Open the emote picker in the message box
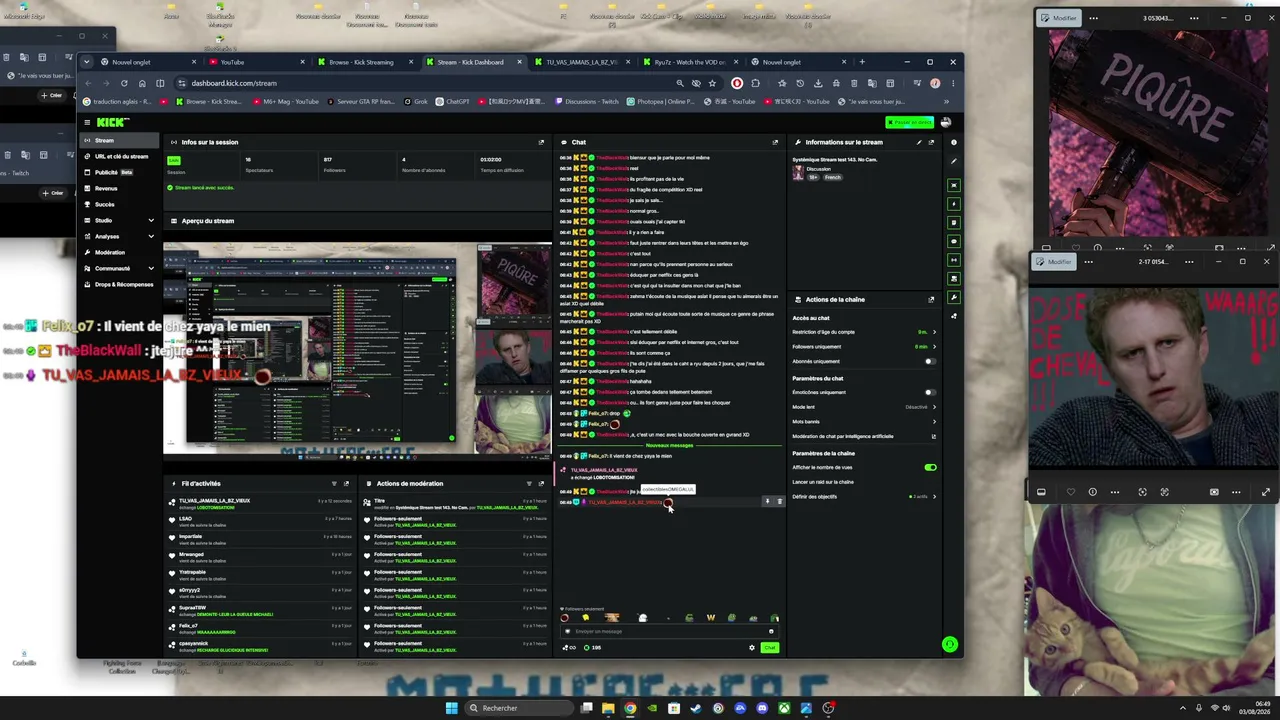The height and width of the screenshot is (720, 1280). click(771, 631)
